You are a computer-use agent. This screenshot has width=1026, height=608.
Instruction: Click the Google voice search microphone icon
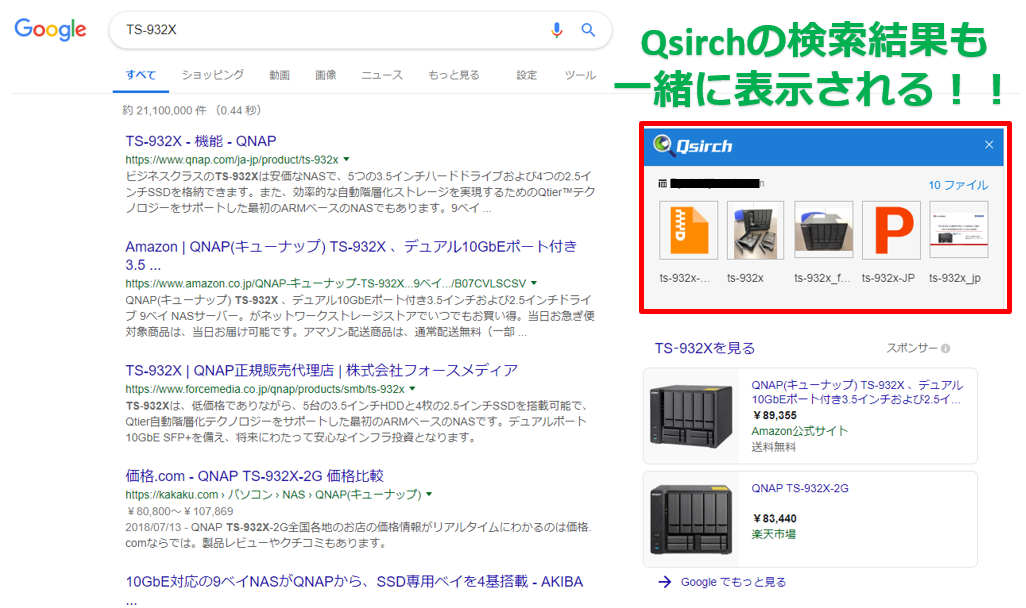coord(557,30)
